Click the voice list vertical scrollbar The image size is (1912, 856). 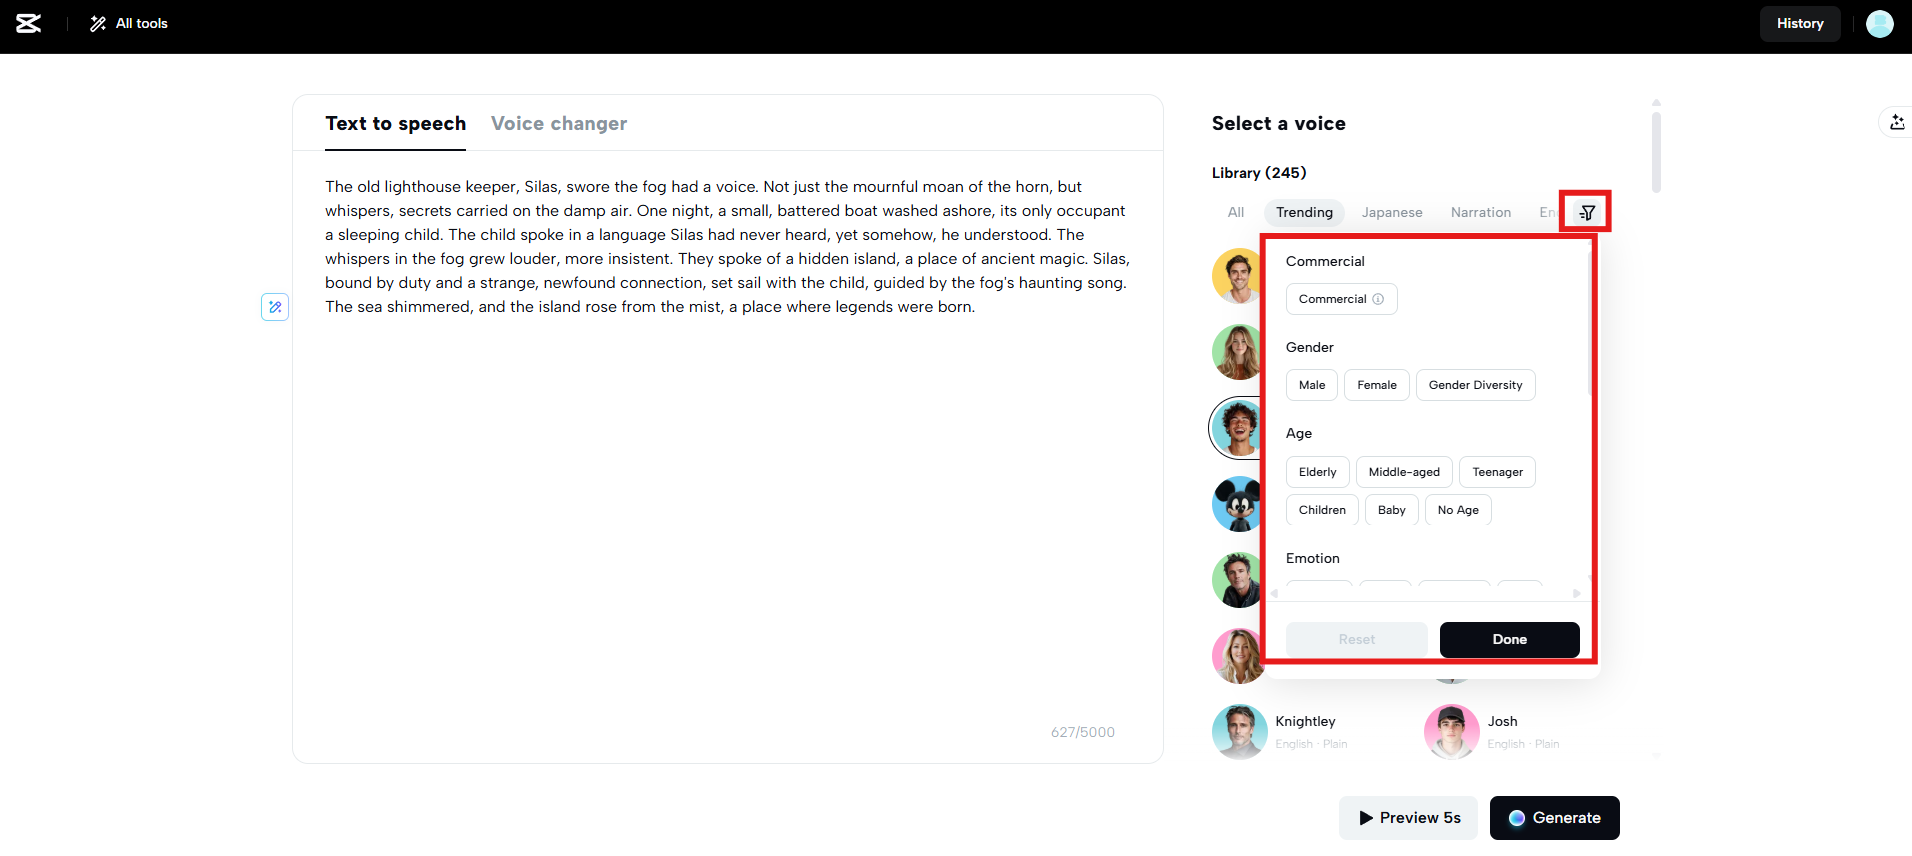[1656, 152]
